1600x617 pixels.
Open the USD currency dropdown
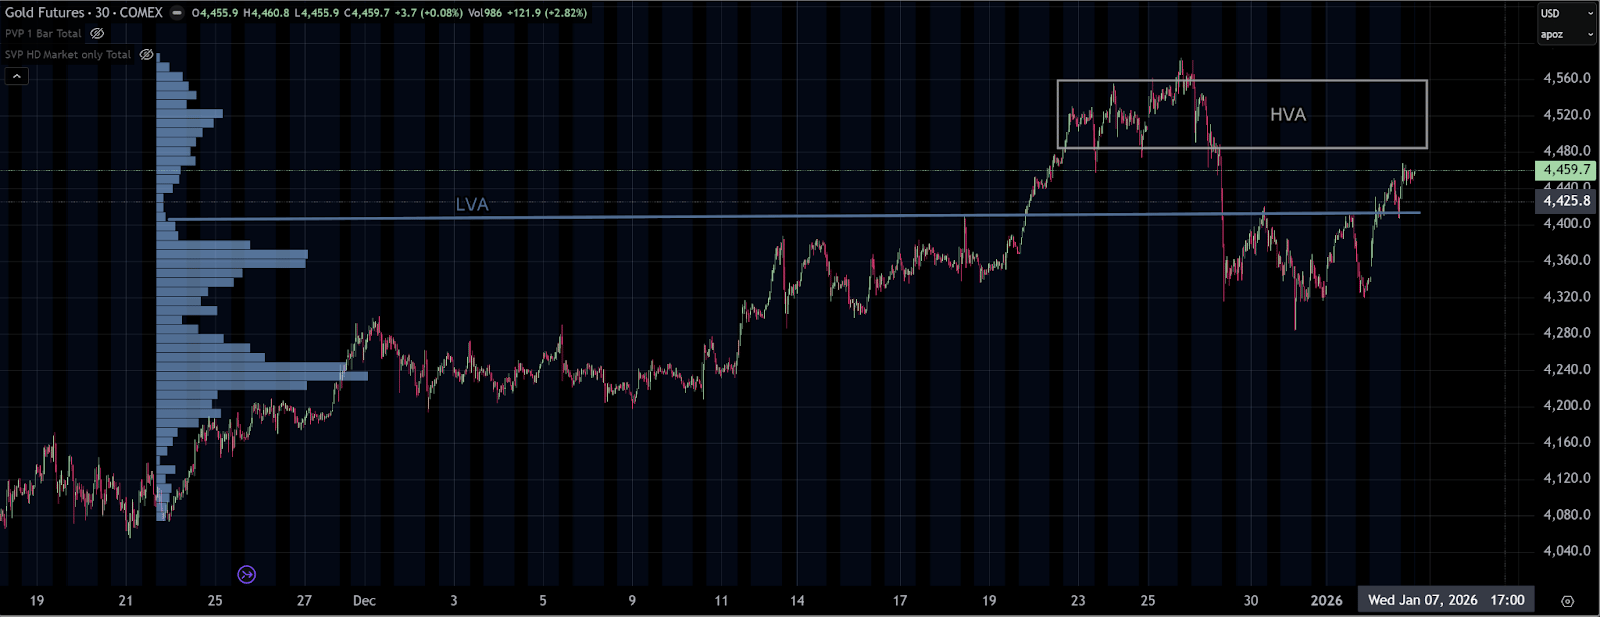(1566, 13)
